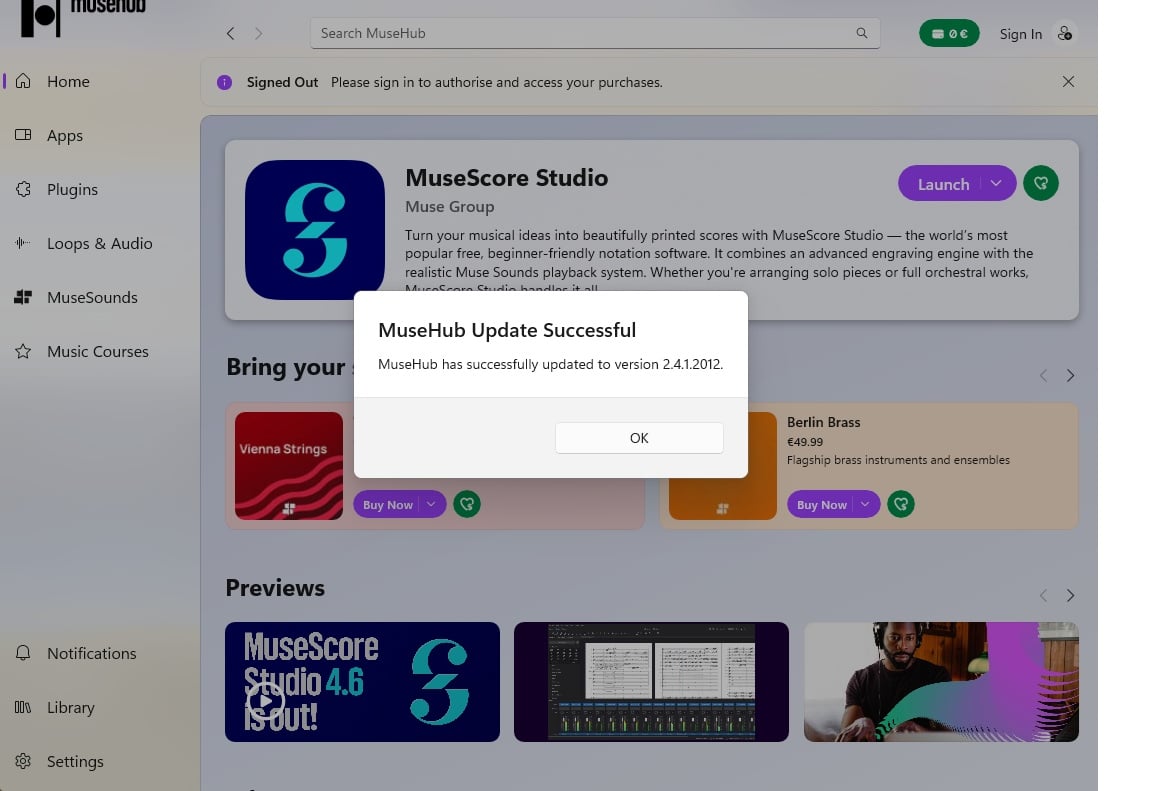1152x791 pixels.
Task: Buy Now for Berlin Brass
Action: (x=821, y=505)
